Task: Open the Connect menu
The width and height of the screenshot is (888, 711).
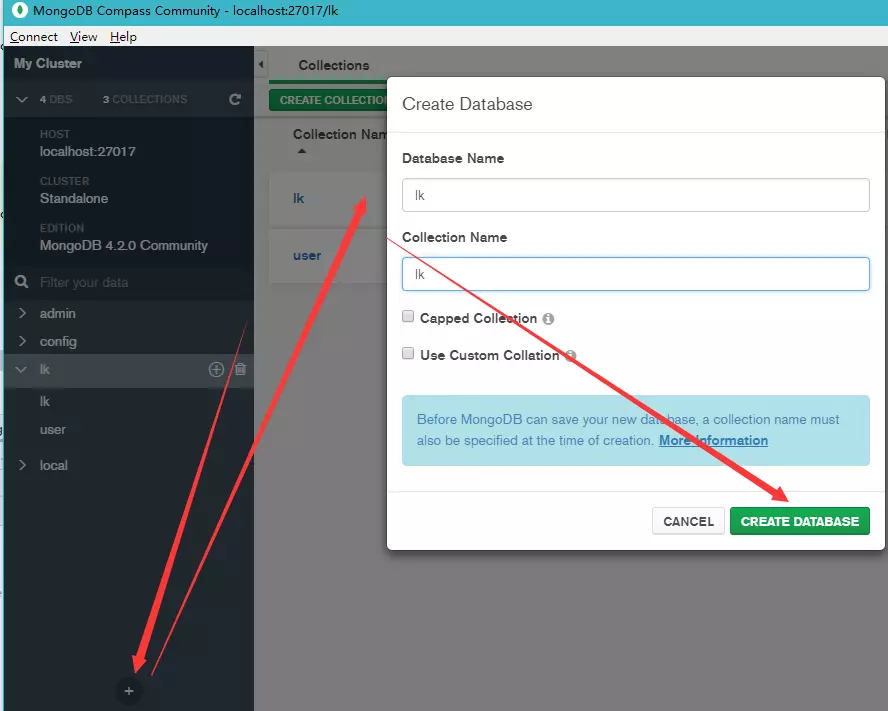Action: (33, 37)
